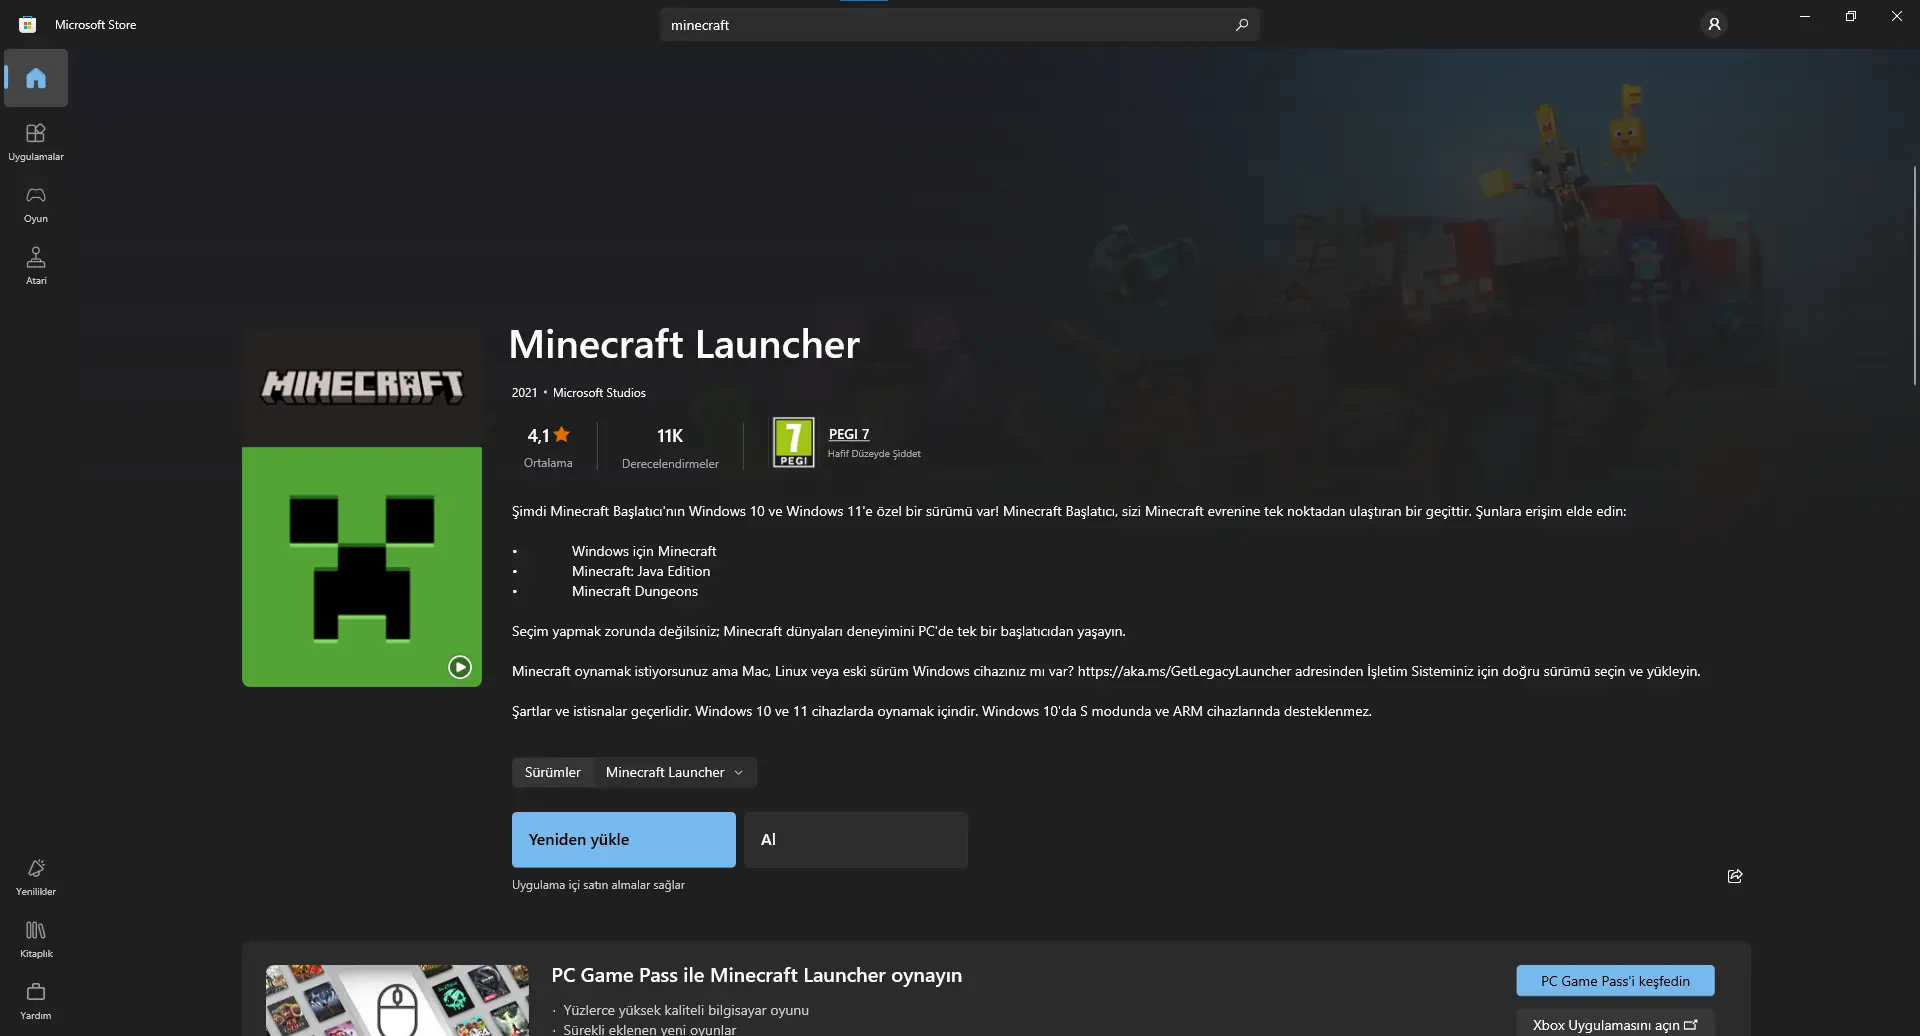Click the search magnifier icon

point(1242,25)
